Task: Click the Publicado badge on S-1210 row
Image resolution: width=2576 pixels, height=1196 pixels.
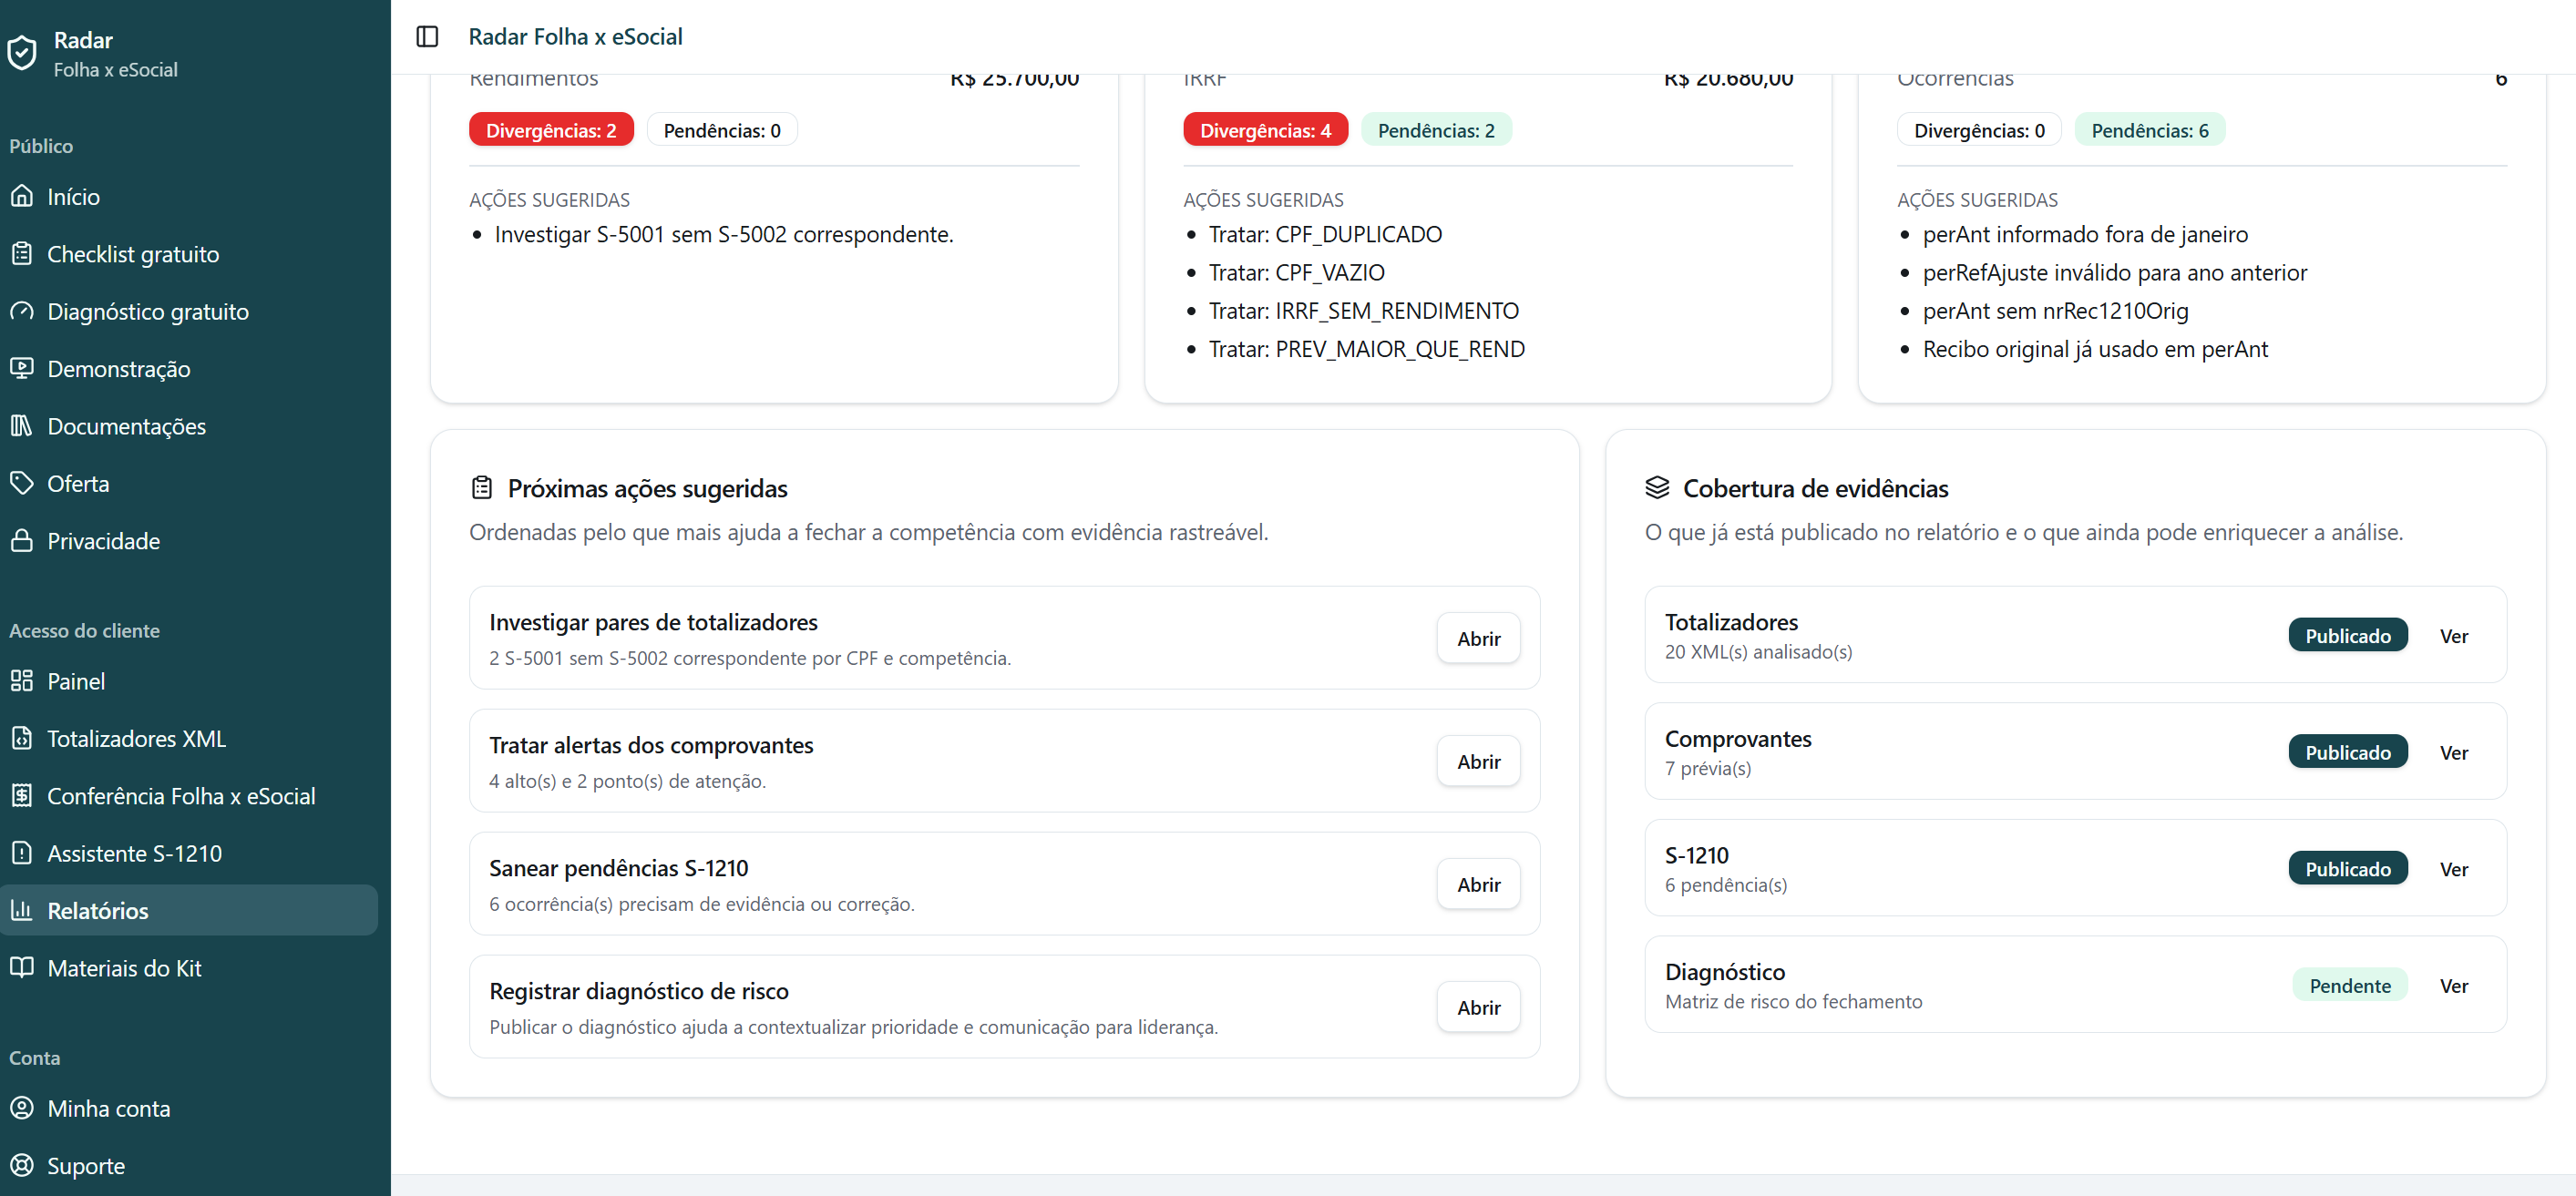Action: (2348, 868)
